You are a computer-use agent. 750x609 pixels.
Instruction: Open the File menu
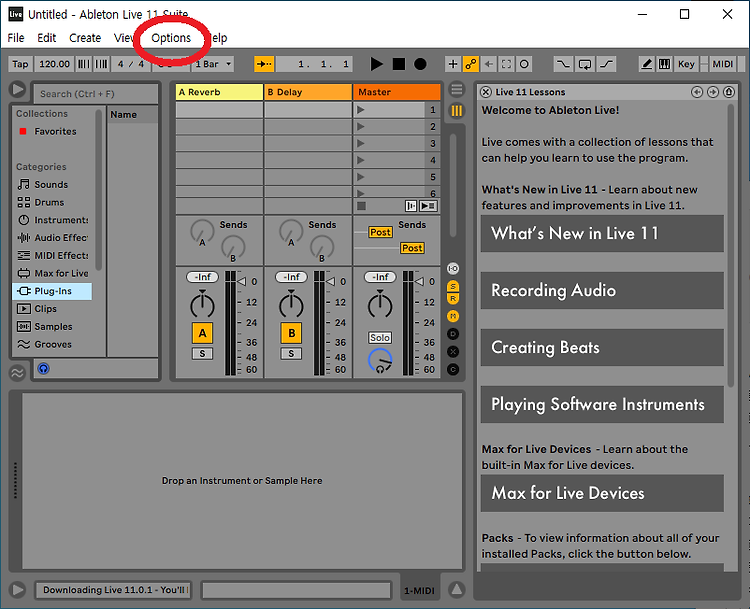pos(16,38)
